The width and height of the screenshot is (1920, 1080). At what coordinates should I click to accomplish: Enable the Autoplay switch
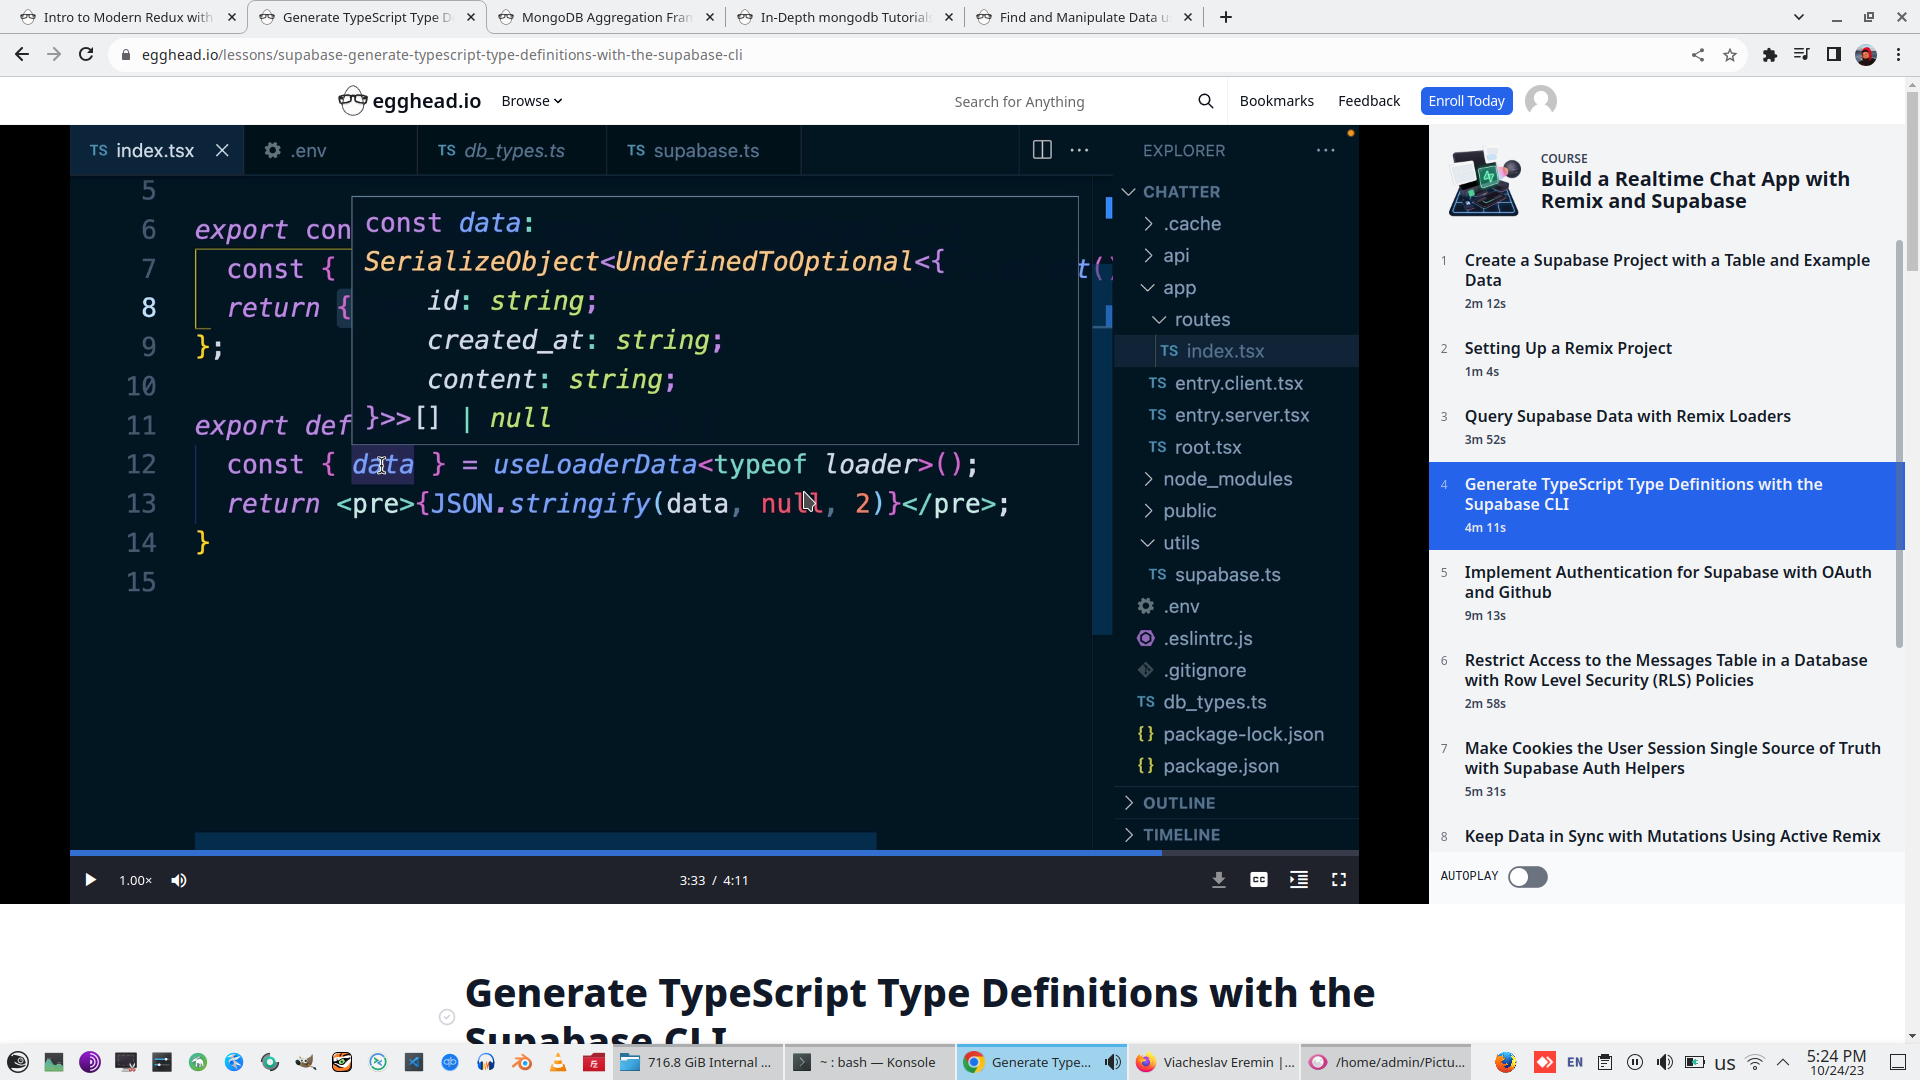pyautogui.click(x=1527, y=877)
